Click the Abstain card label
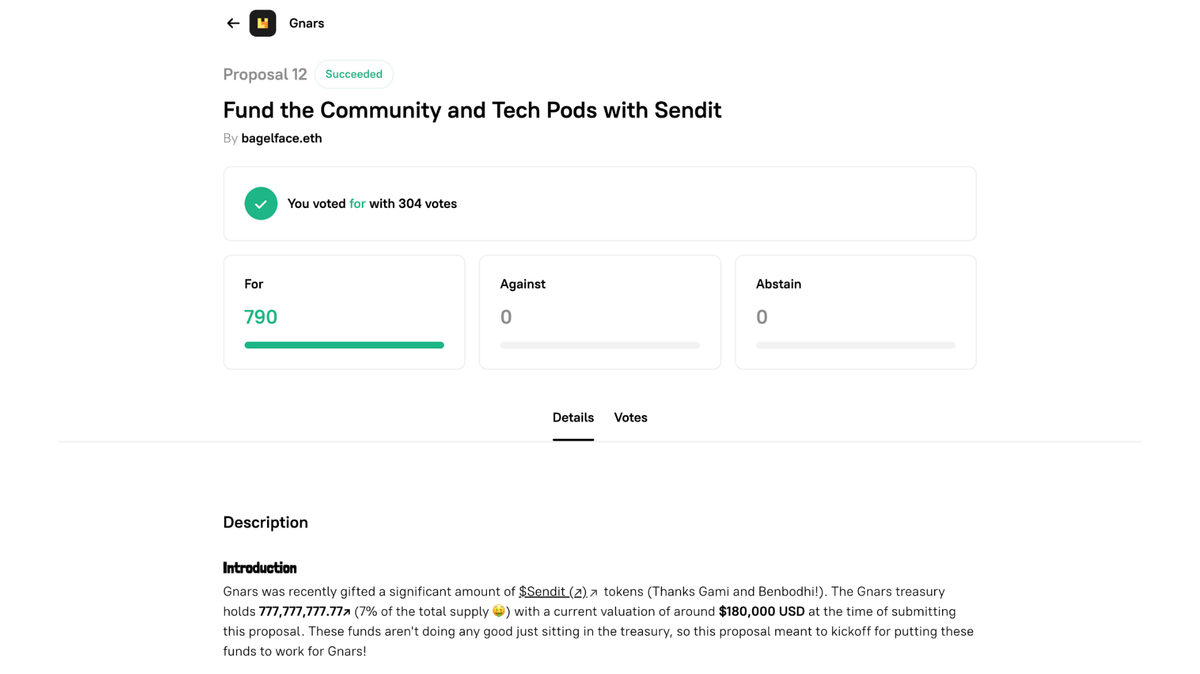Screen dimensions: 1200x674 pyautogui.click(x=778, y=284)
